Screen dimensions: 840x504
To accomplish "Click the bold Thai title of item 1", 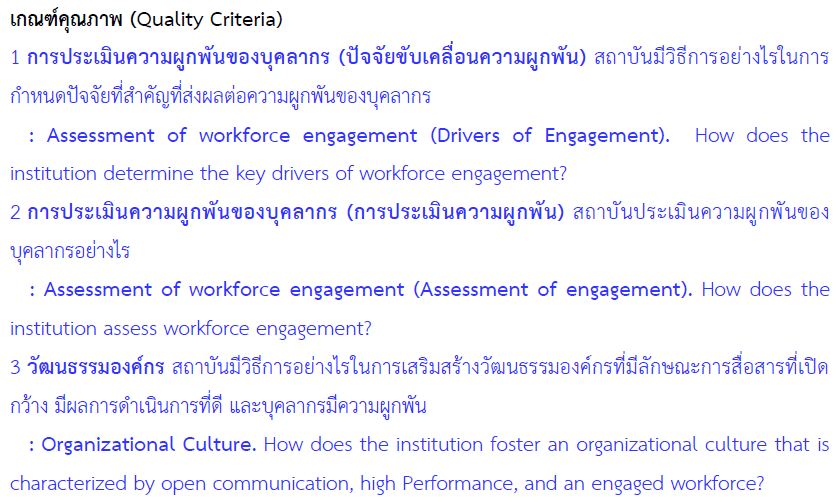I will tap(306, 57).
